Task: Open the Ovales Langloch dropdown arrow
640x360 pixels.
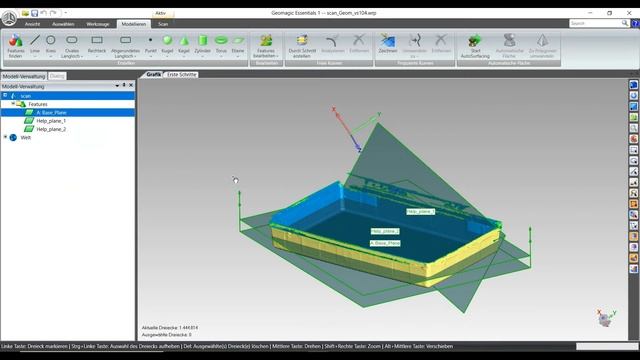Action: pyautogui.click(x=82, y=56)
